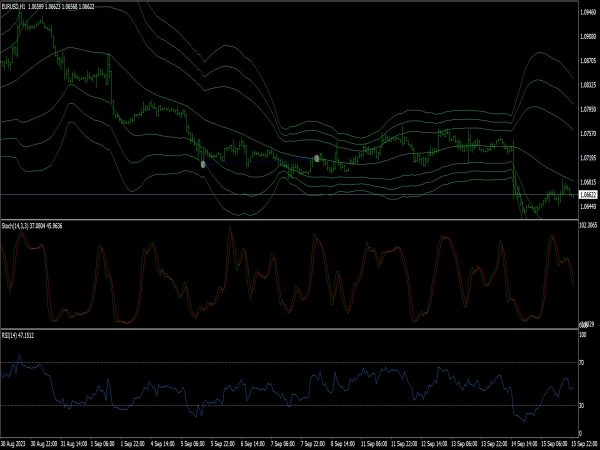Click the 1 Sep 22:00 time label
Screen dimensions: 600x450
coord(132,444)
